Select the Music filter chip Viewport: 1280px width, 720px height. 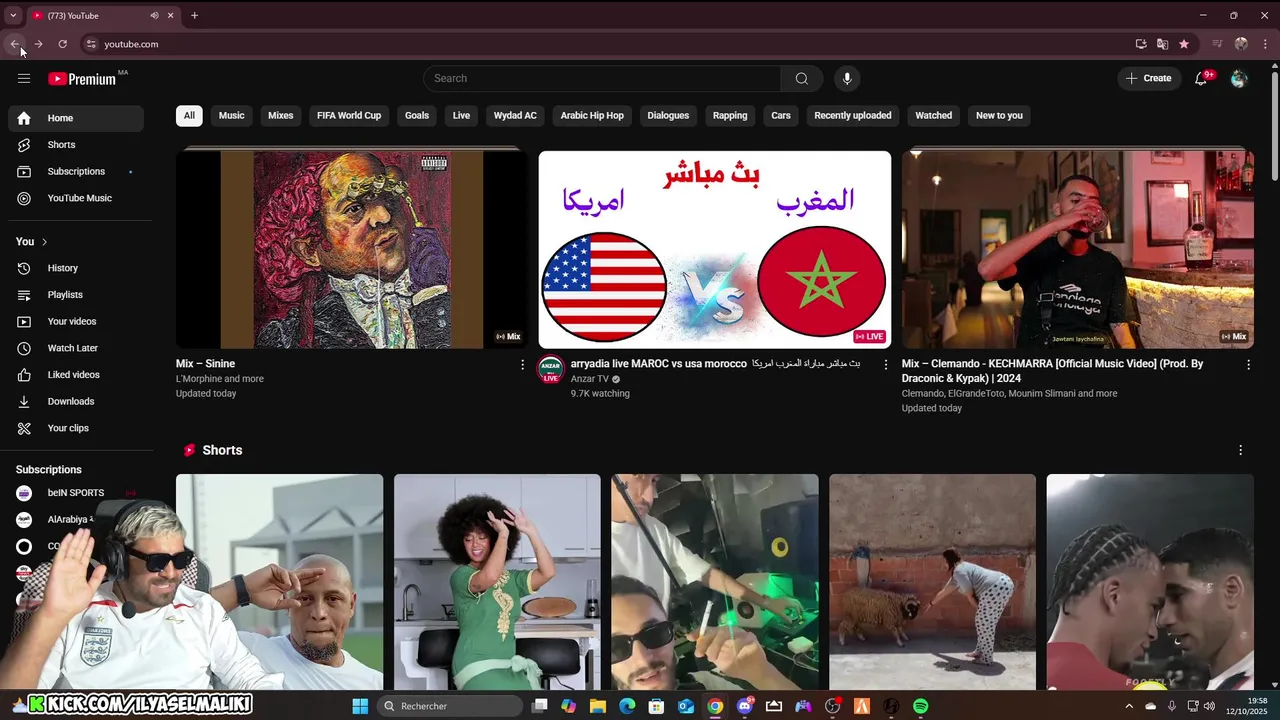pos(231,115)
